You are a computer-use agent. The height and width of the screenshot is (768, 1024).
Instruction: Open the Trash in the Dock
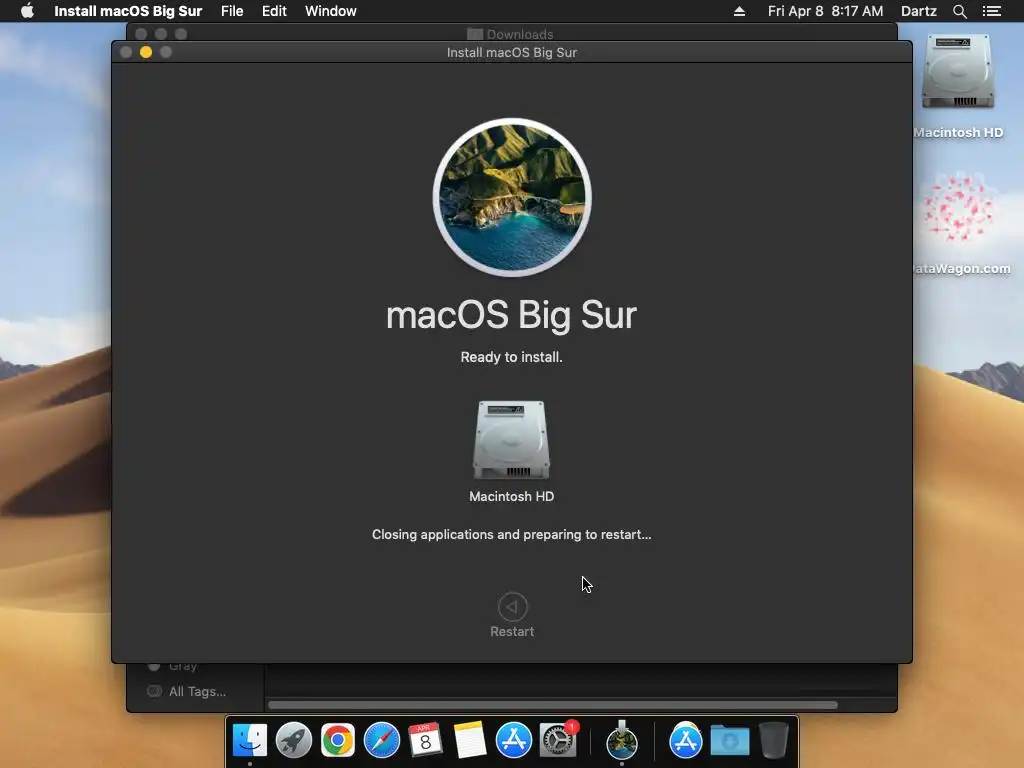point(774,740)
